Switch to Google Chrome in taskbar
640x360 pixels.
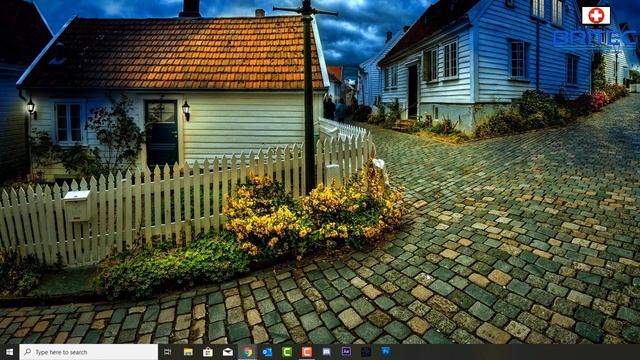coord(247,352)
